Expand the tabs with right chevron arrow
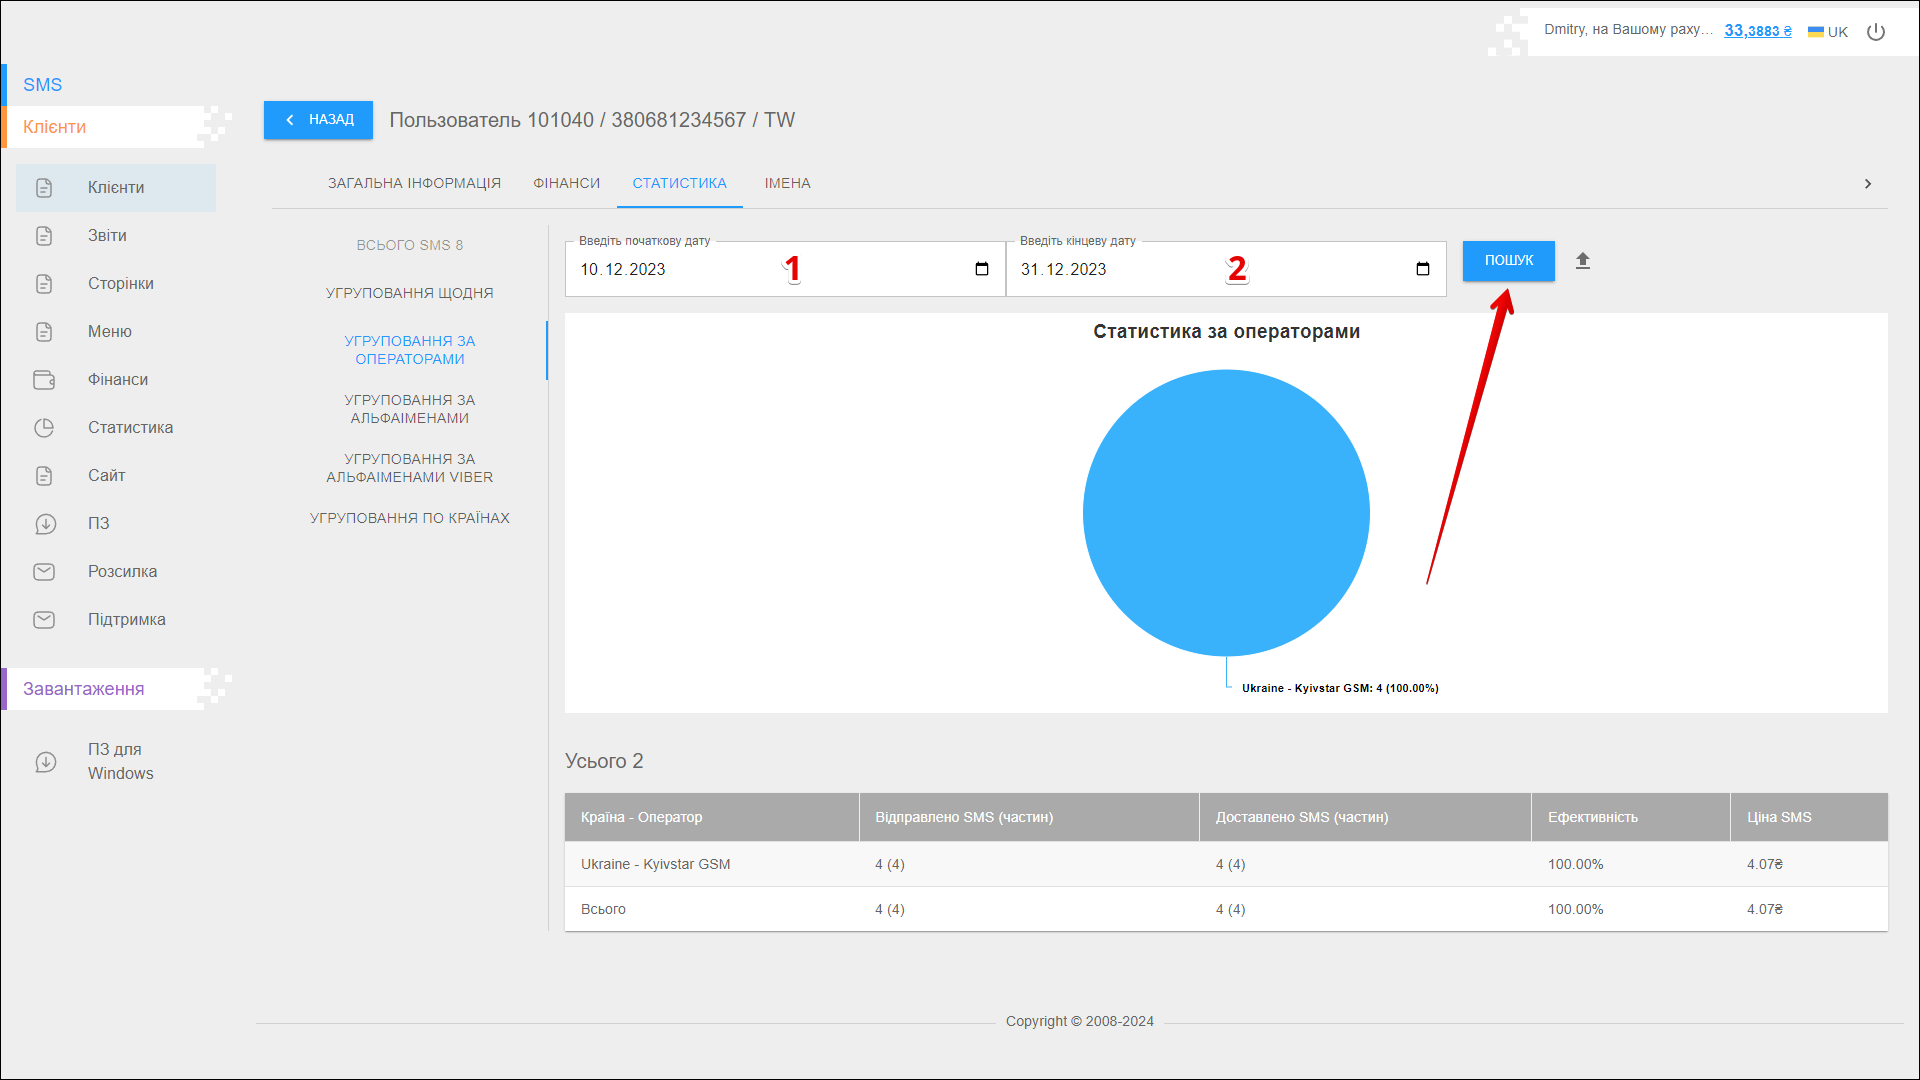Viewport: 1920px width, 1080px height. [1867, 184]
